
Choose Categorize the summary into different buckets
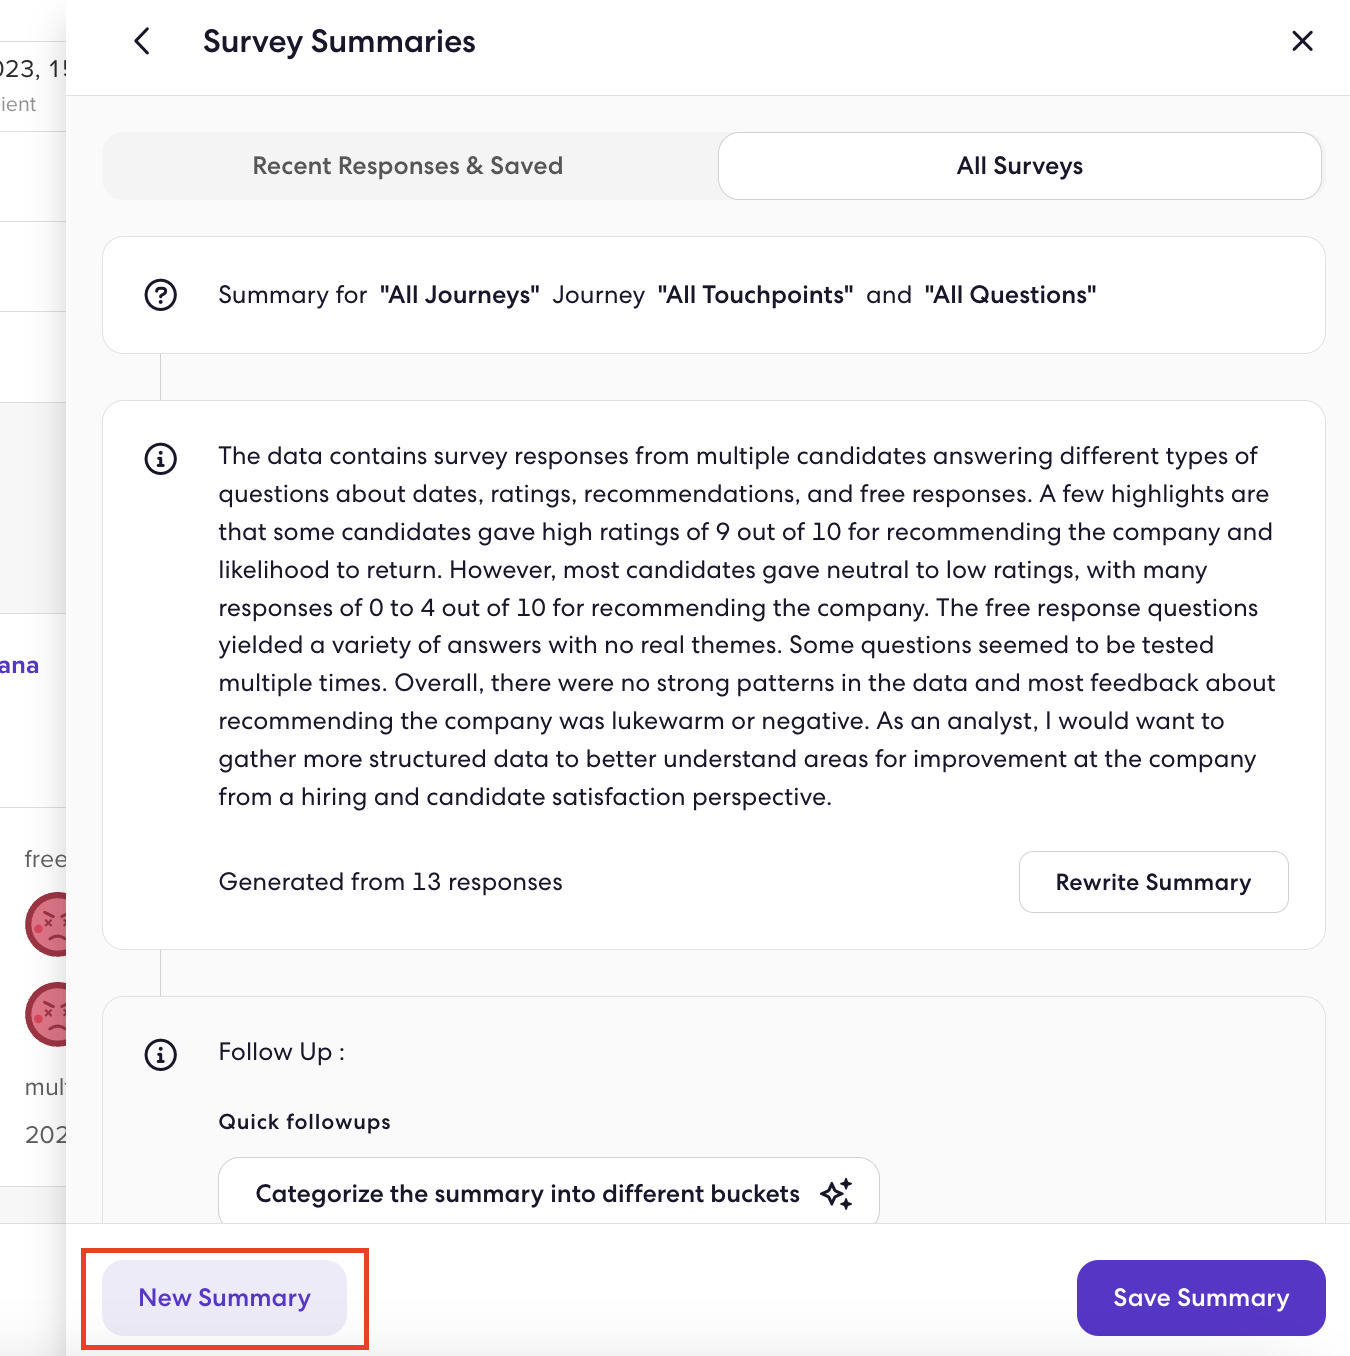[x=549, y=1192]
